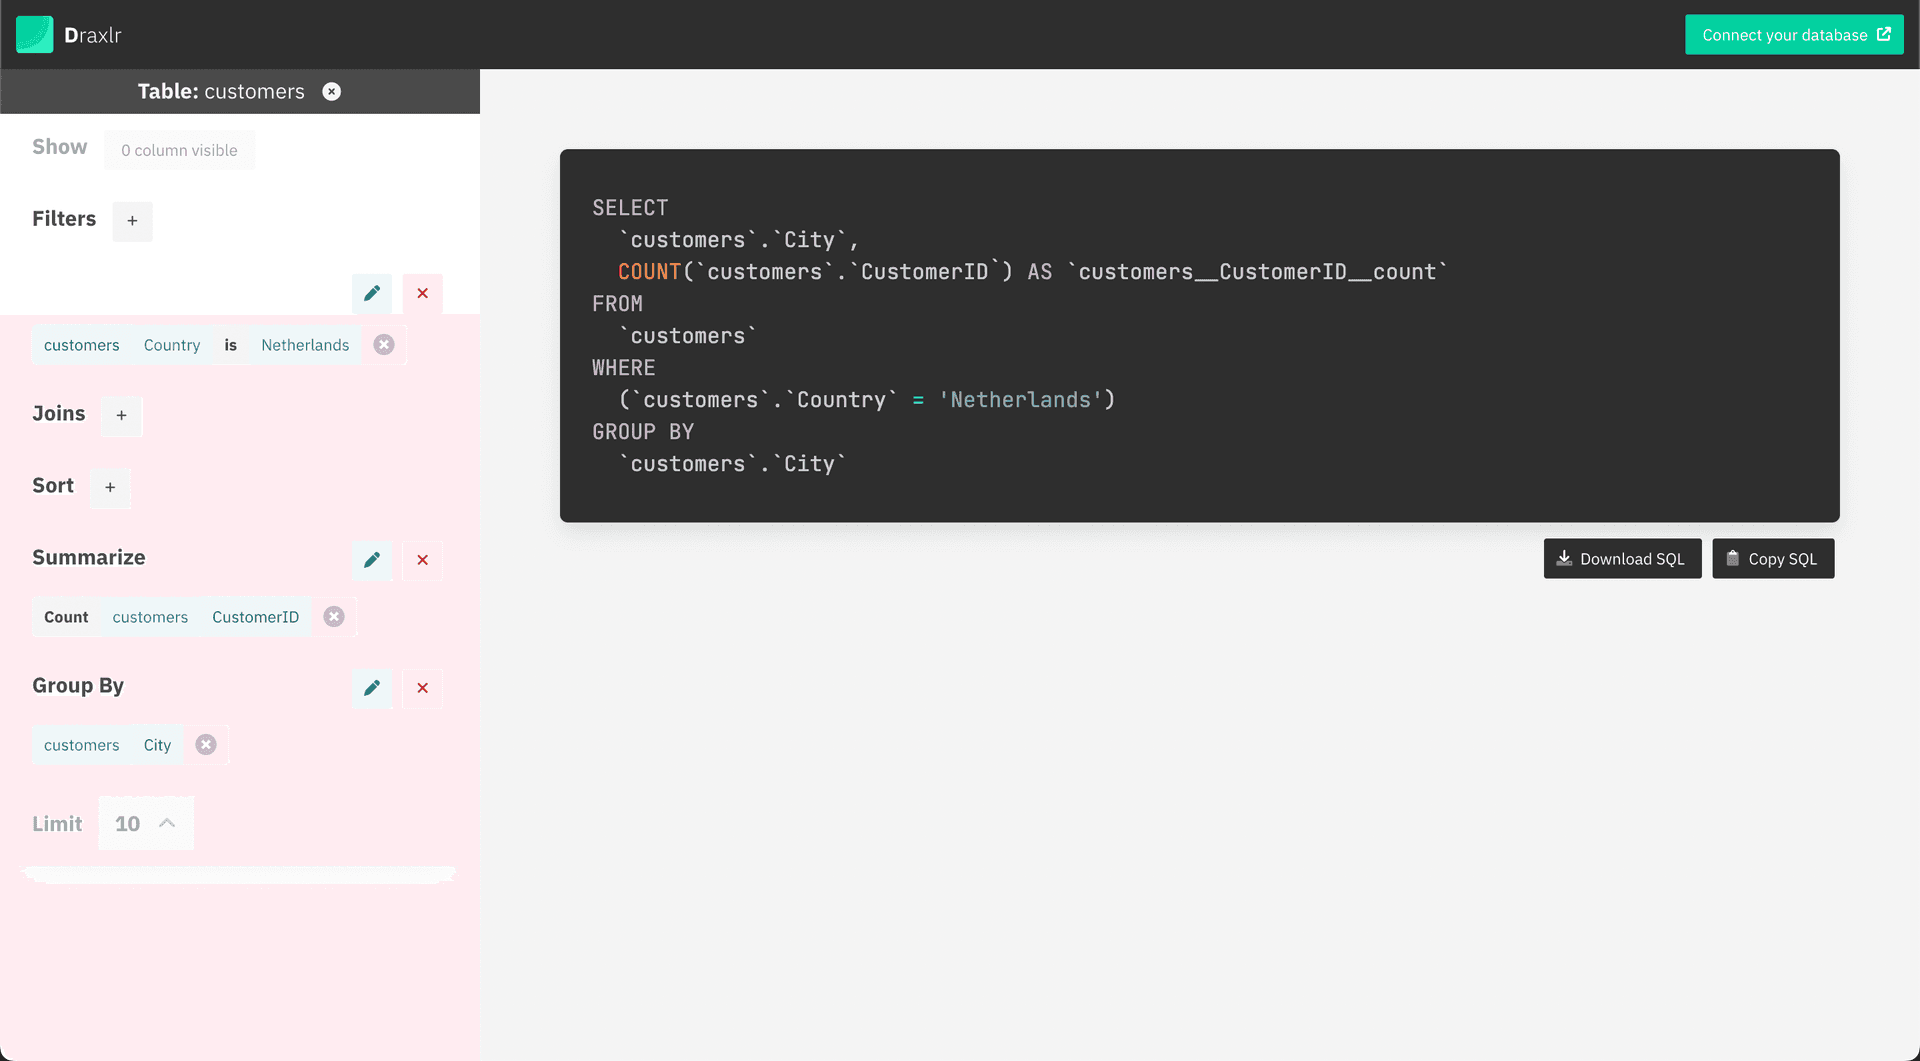The image size is (1920, 1061).
Task: Remove the Count CustomerID summary chip
Action: click(x=334, y=617)
